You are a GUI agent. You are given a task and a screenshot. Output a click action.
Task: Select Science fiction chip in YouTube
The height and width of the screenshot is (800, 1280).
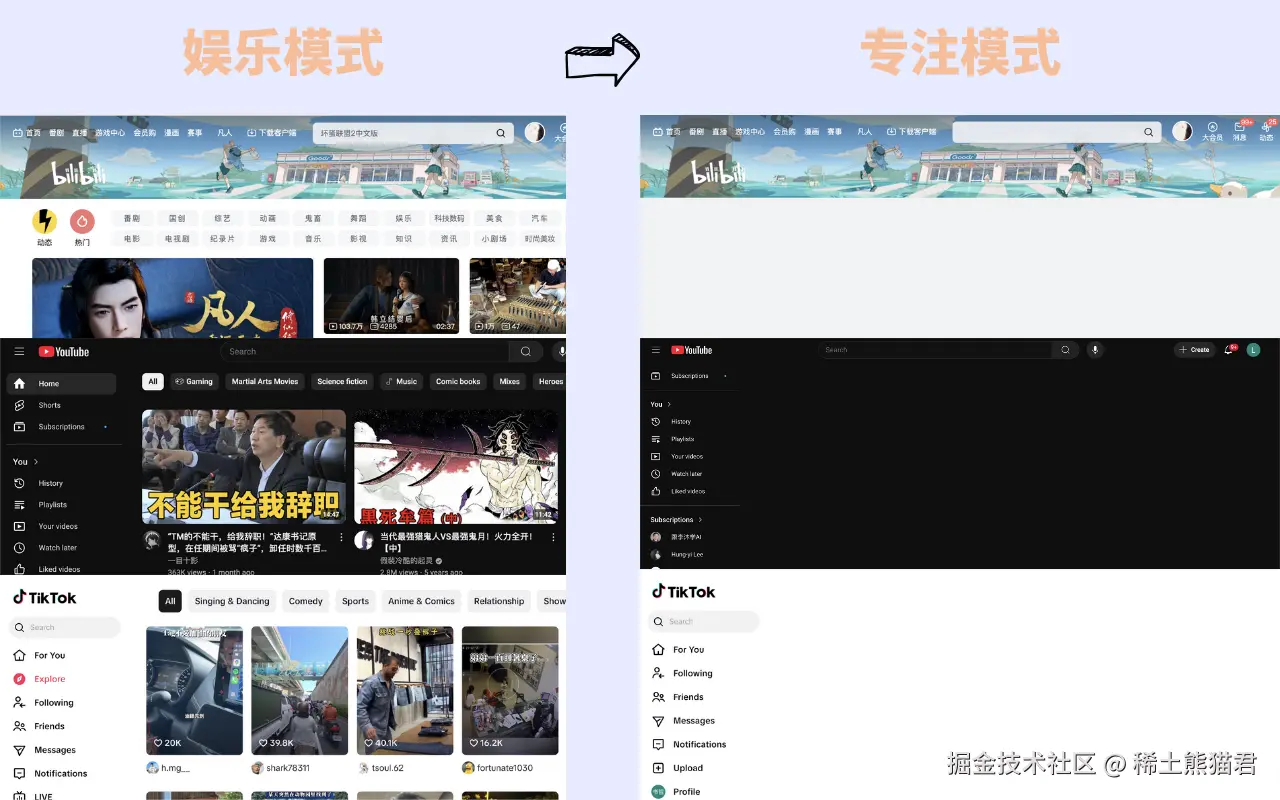343,382
